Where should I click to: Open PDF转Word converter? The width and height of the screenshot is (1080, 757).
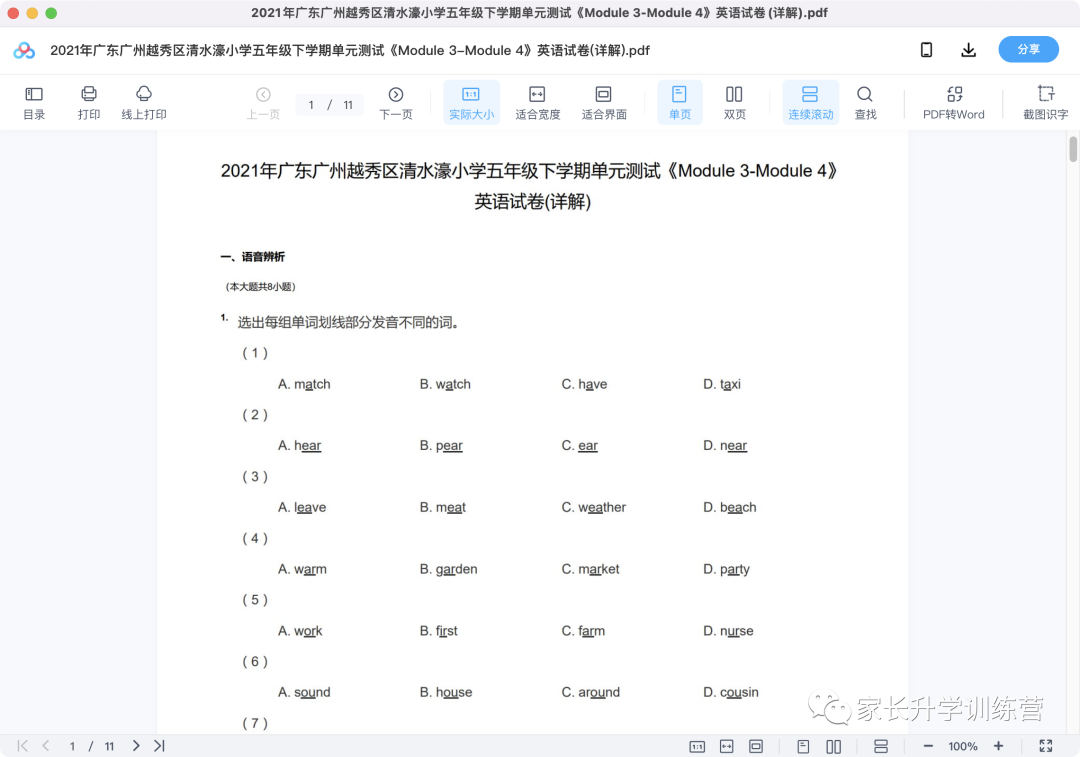click(x=954, y=103)
